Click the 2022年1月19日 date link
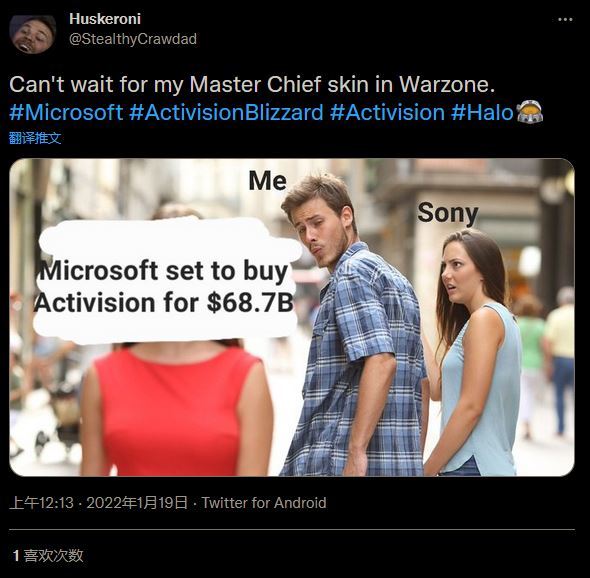 [x=137, y=503]
